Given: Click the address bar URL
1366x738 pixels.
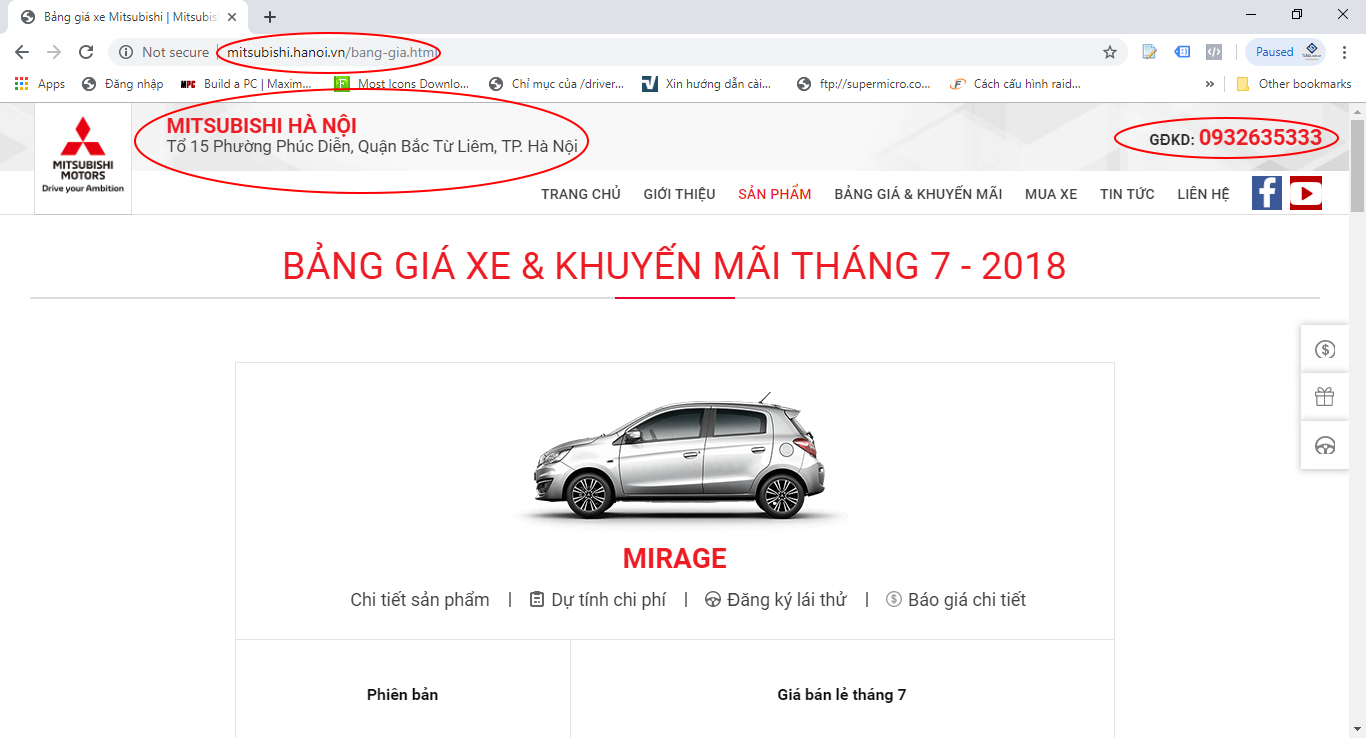Looking at the screenshot, I should 332,52.
